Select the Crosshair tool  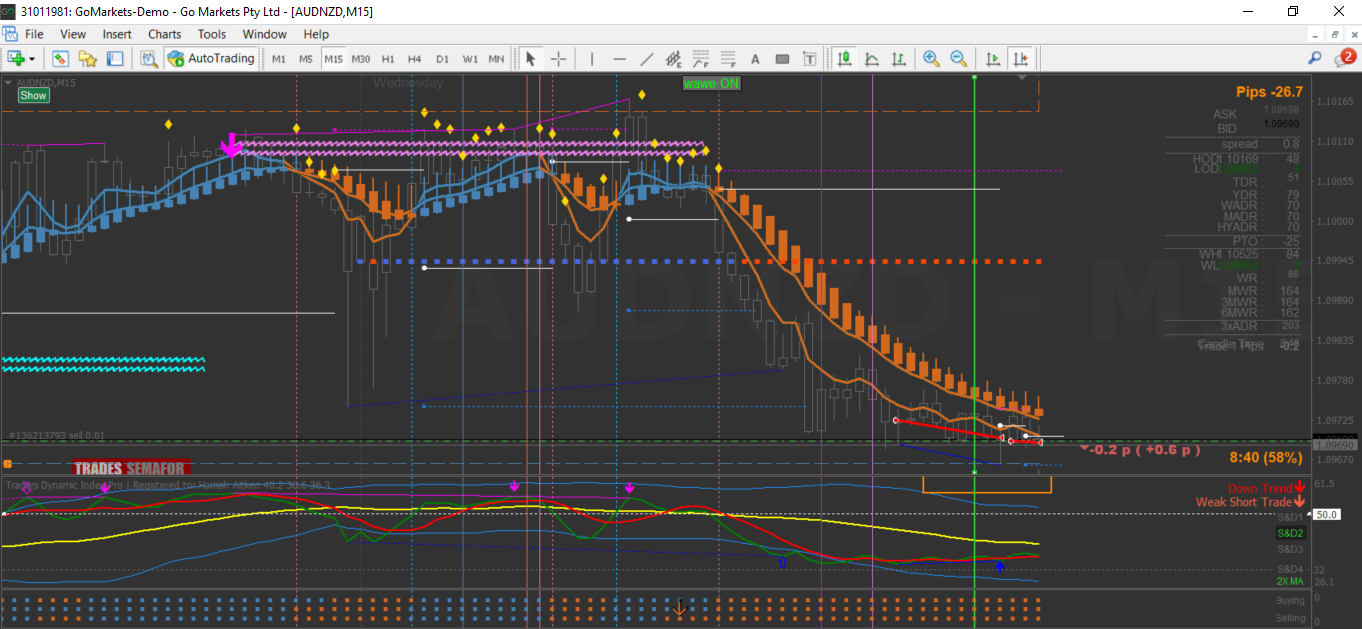click(559, 59)
